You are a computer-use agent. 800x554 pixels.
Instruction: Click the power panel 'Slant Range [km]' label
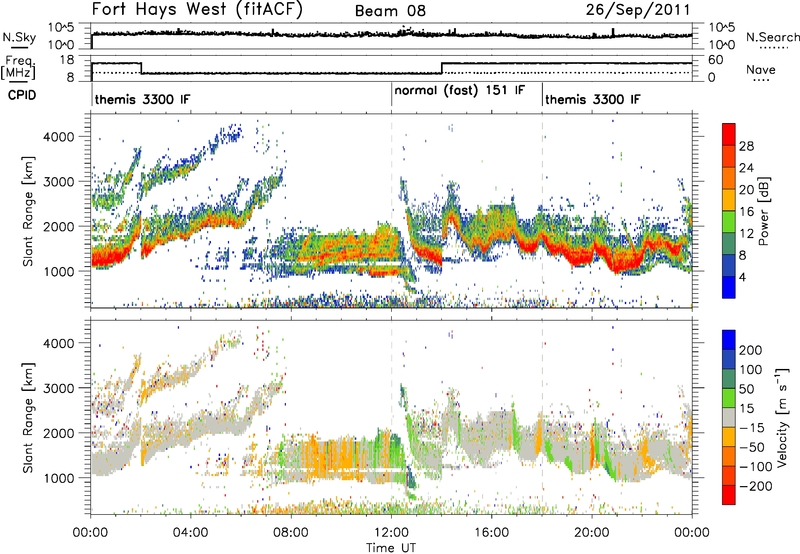(29, 211)
